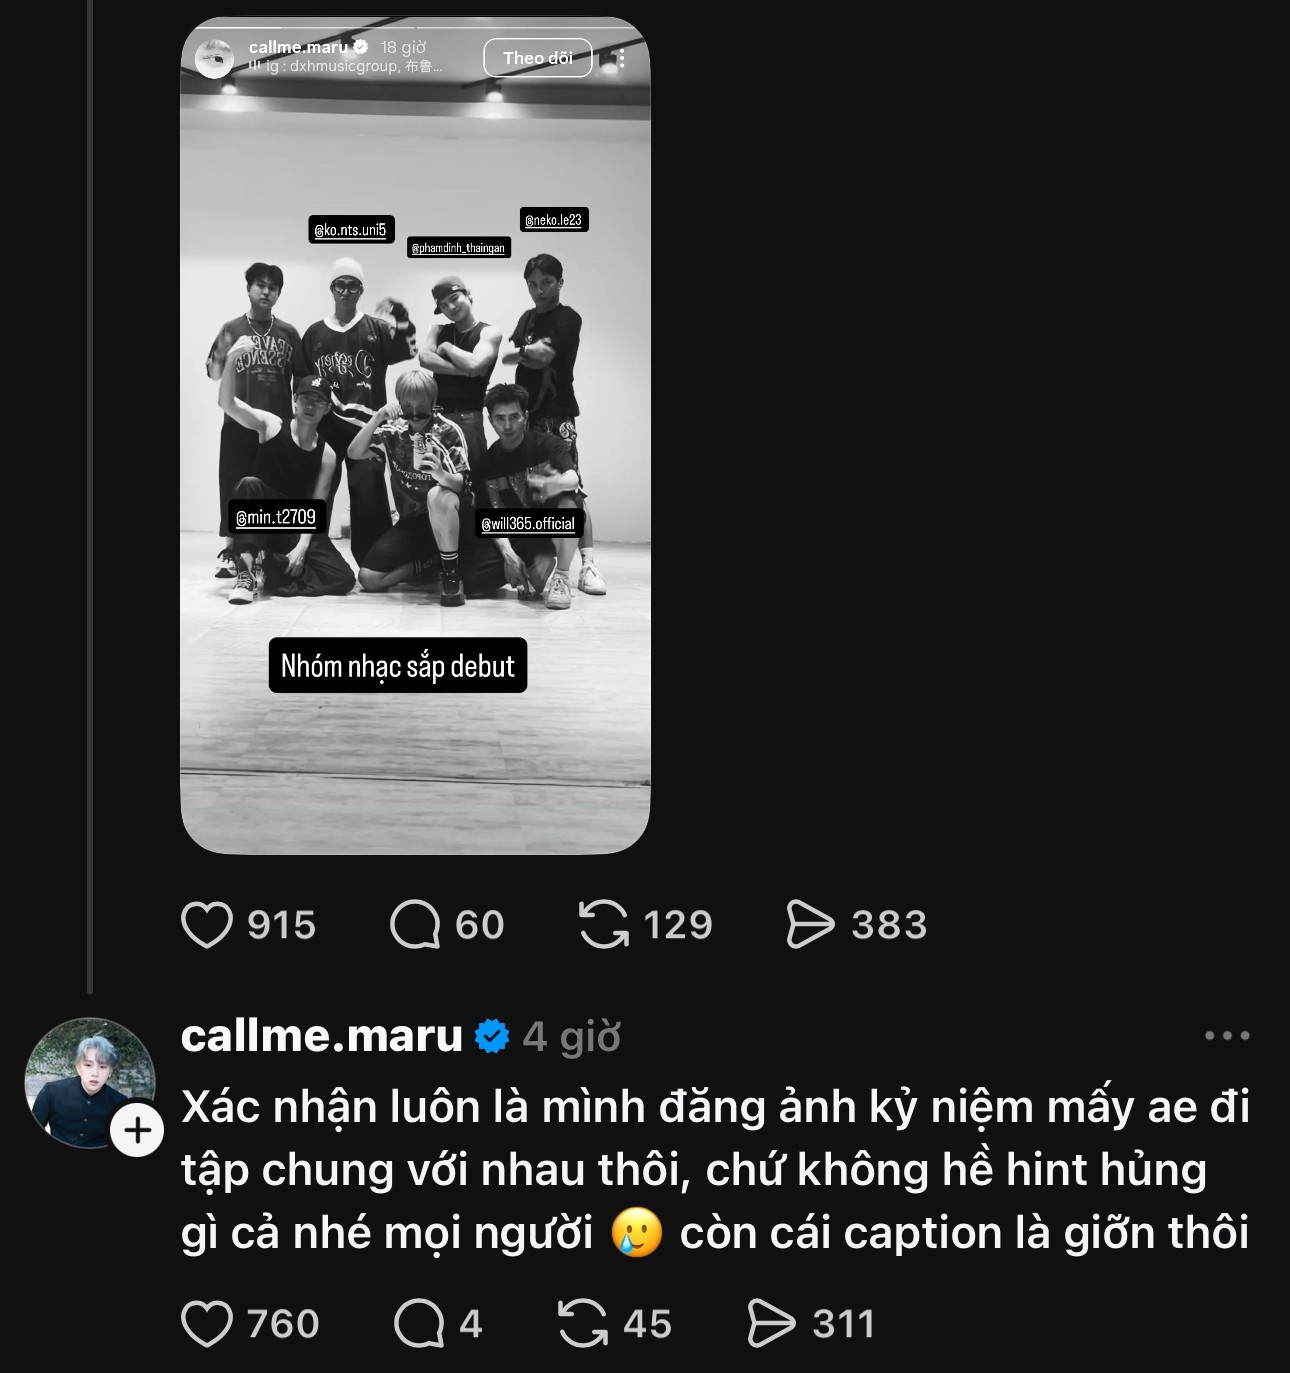Follow callme.maru via avatar plus badge
1290x1373 pixels.
coord(137,1131)
